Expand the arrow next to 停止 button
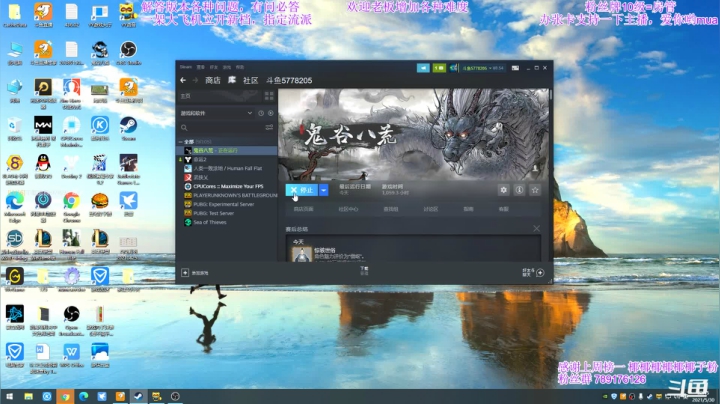Image resolution: width=720 pixels, height=404 pixels. pyautogui.click(x=324, y=190)
